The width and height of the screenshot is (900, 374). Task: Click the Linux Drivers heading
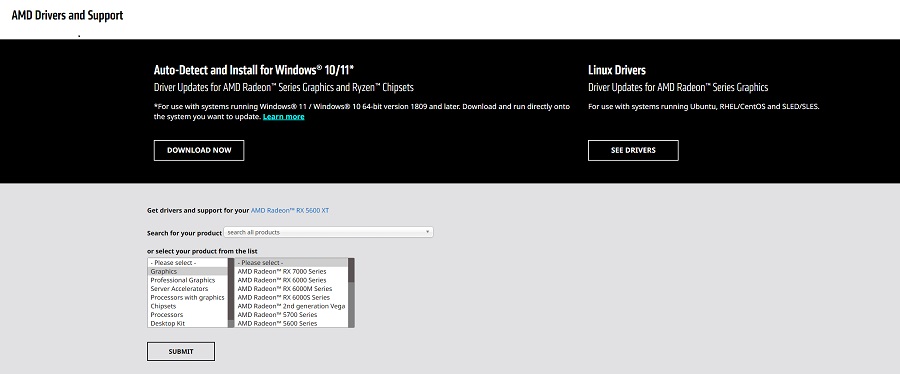click(x=617, y=70)
